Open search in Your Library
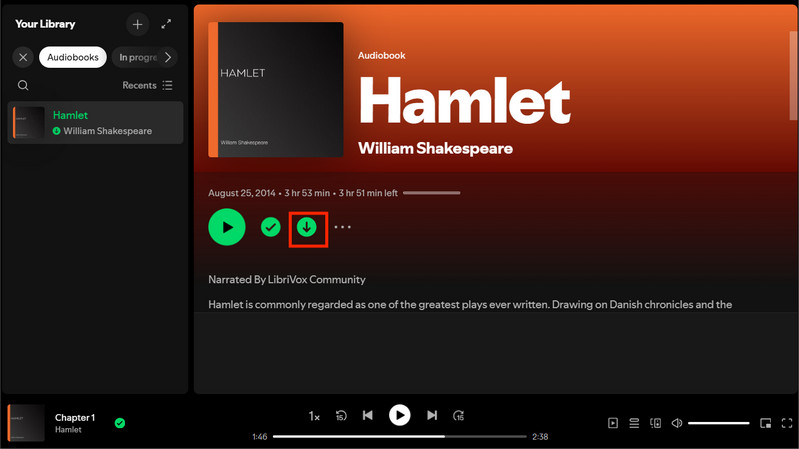The height and width of the screenshot is (449, 799). click(x=23, y=85)
